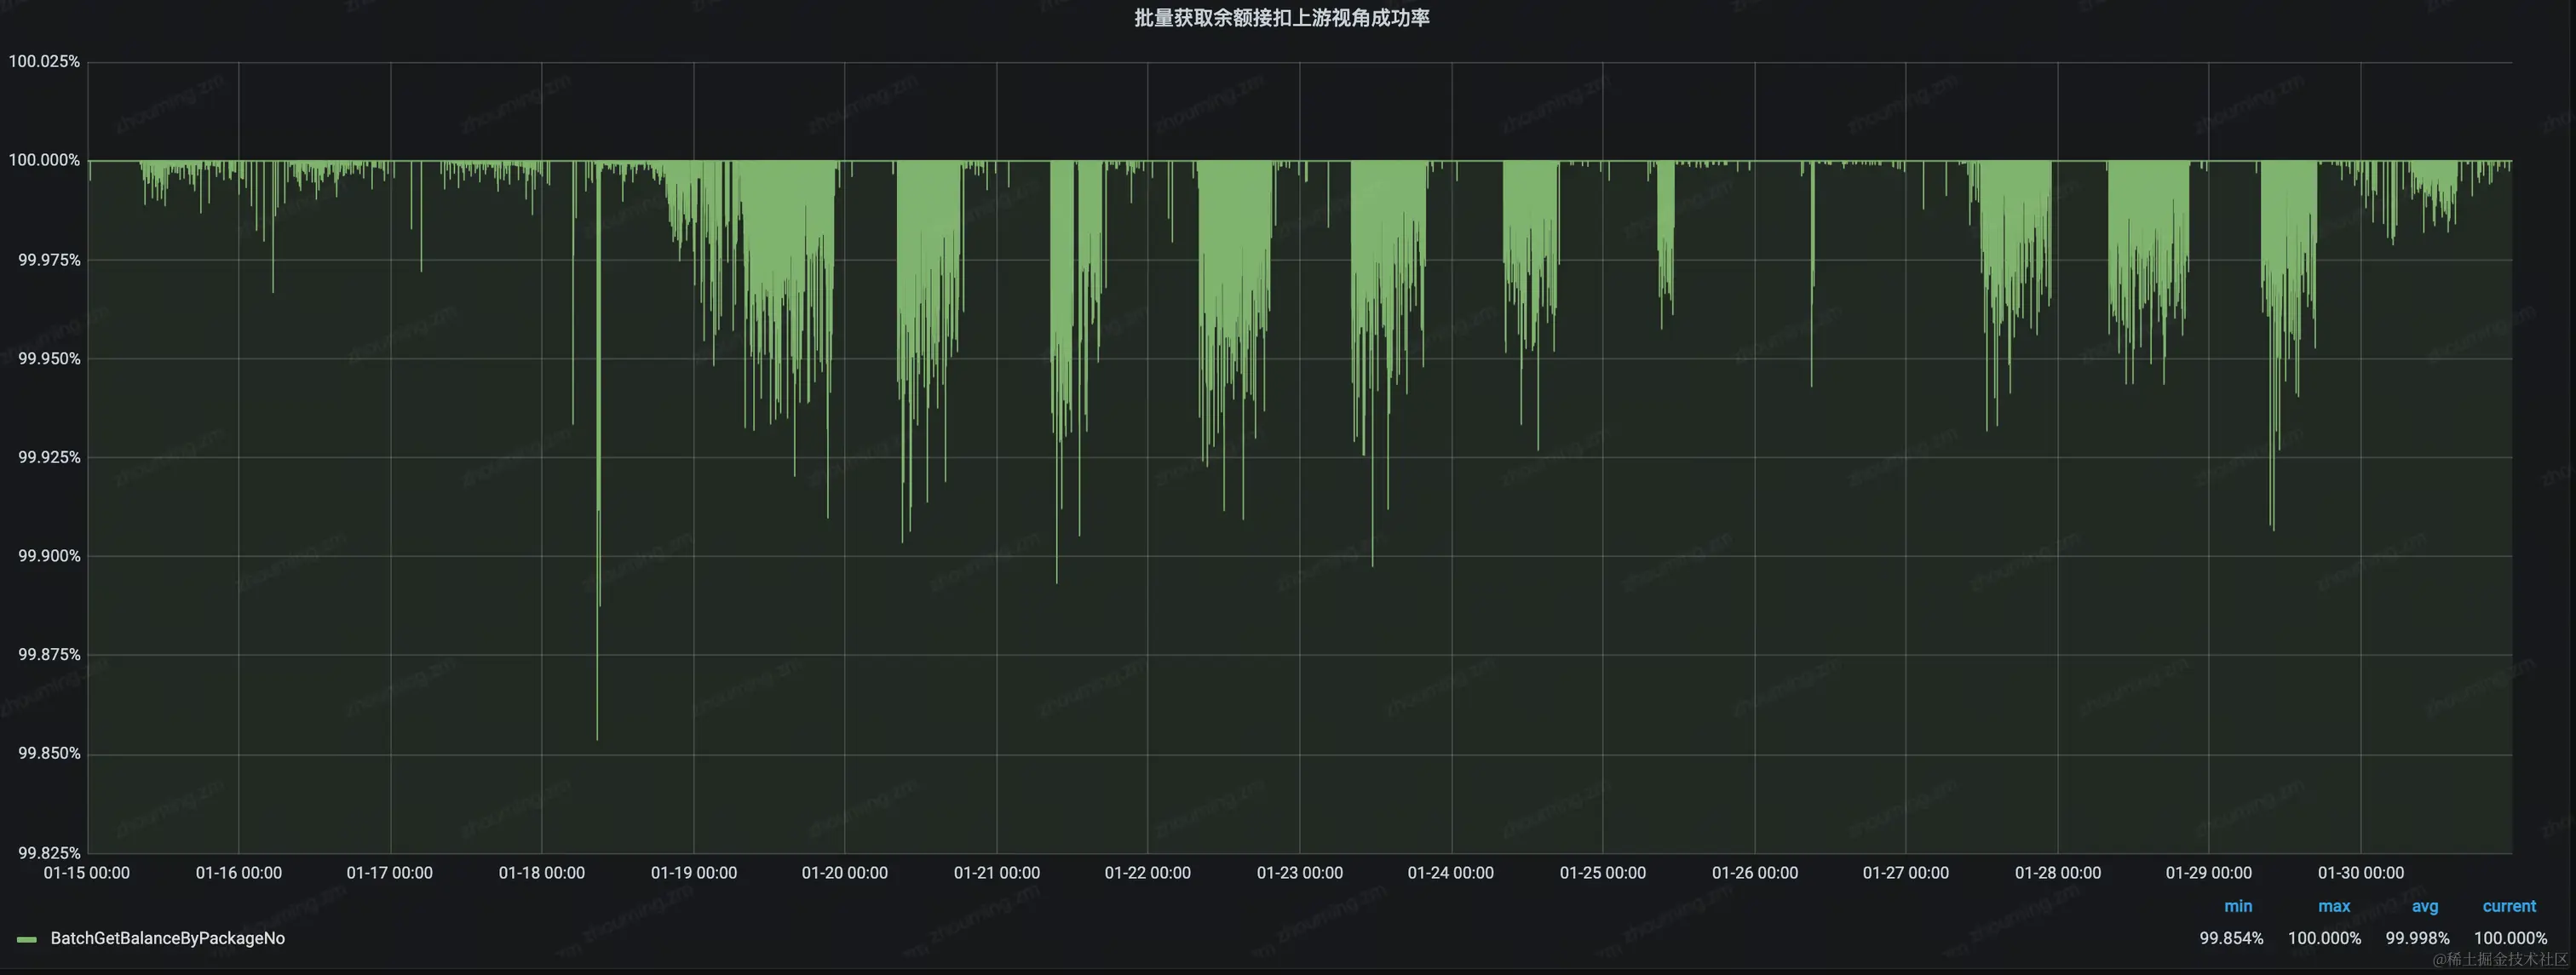Click the 01-19 00:00 time axis label

pyautogui.click(x=693, y=873)
